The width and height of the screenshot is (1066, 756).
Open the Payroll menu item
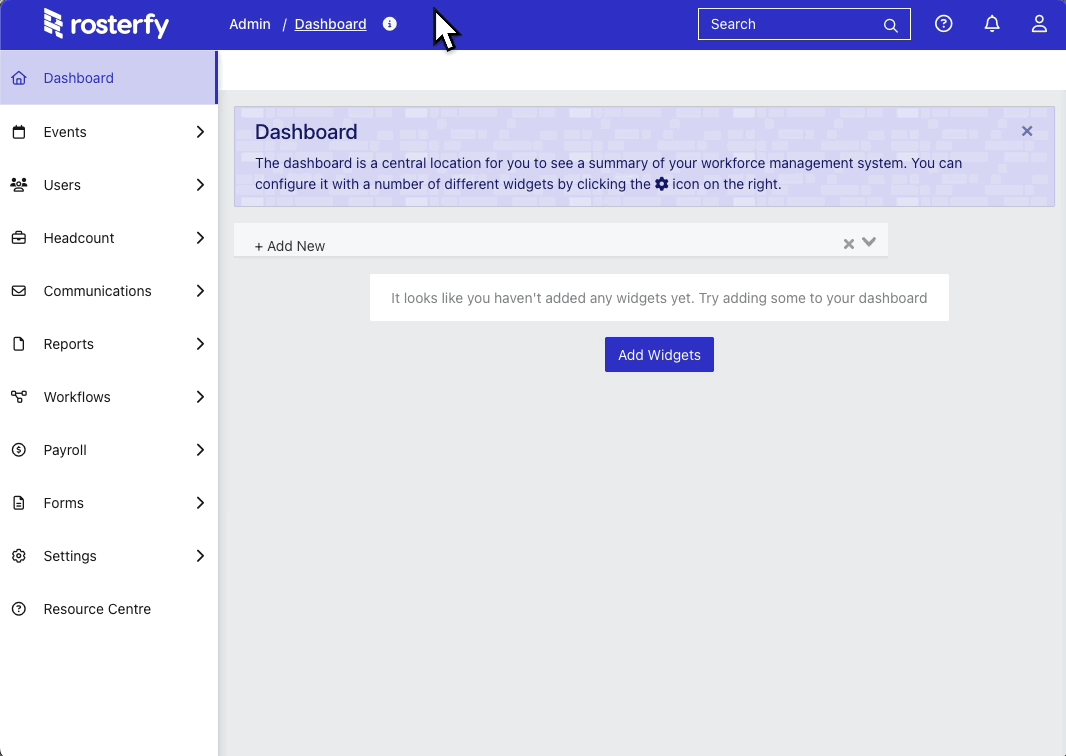[109, 450]
